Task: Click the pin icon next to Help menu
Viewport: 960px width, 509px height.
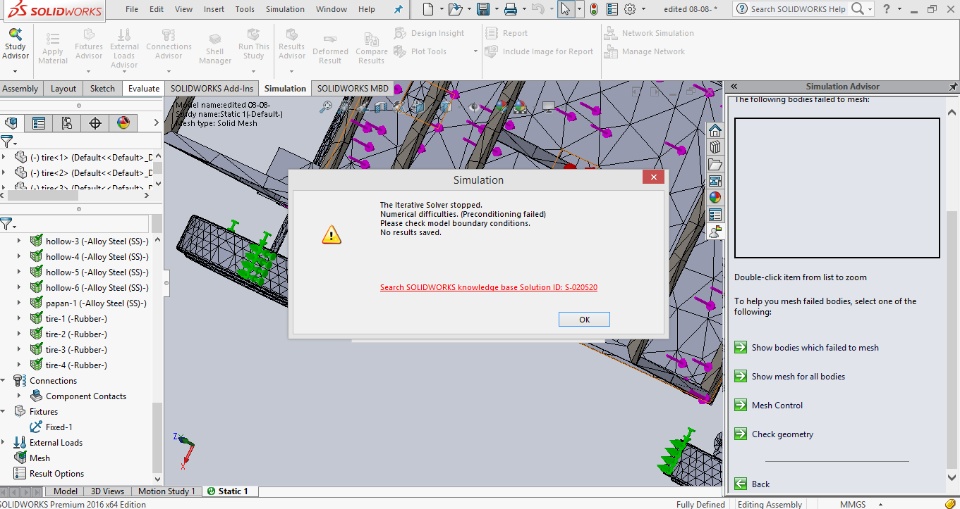Action: 399,9
